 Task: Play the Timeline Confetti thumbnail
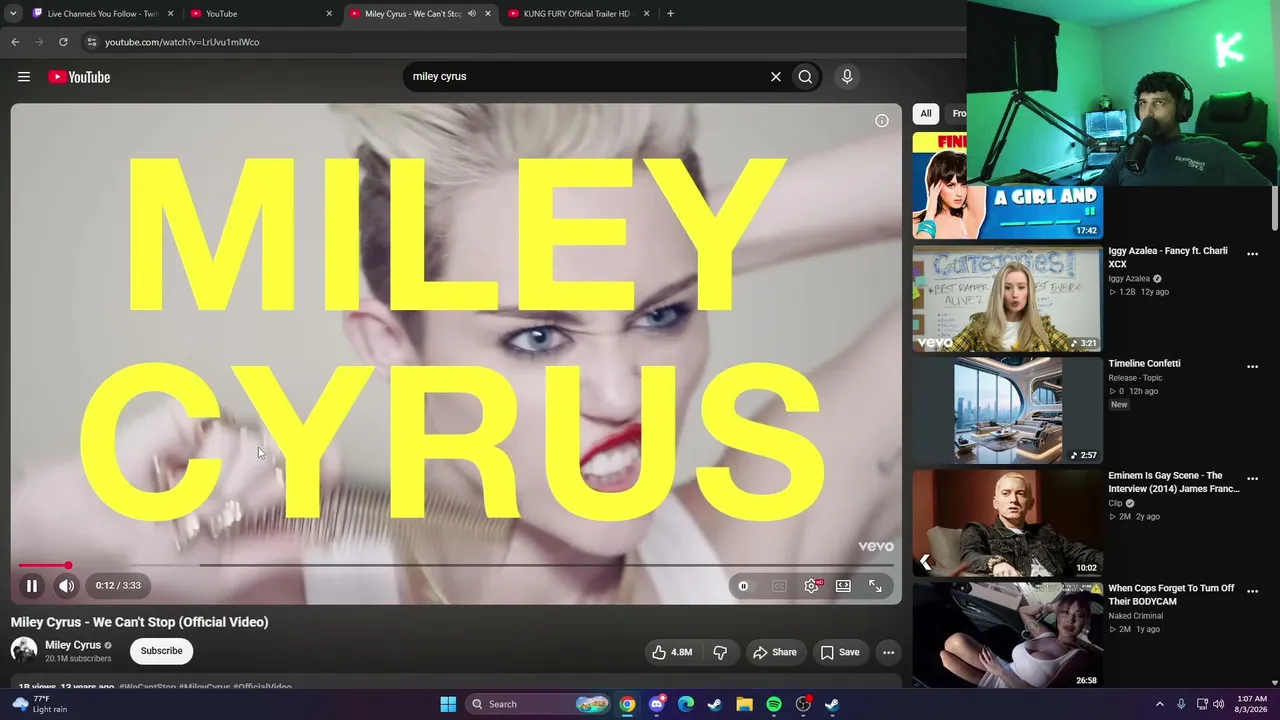(x=1007, y=410)
